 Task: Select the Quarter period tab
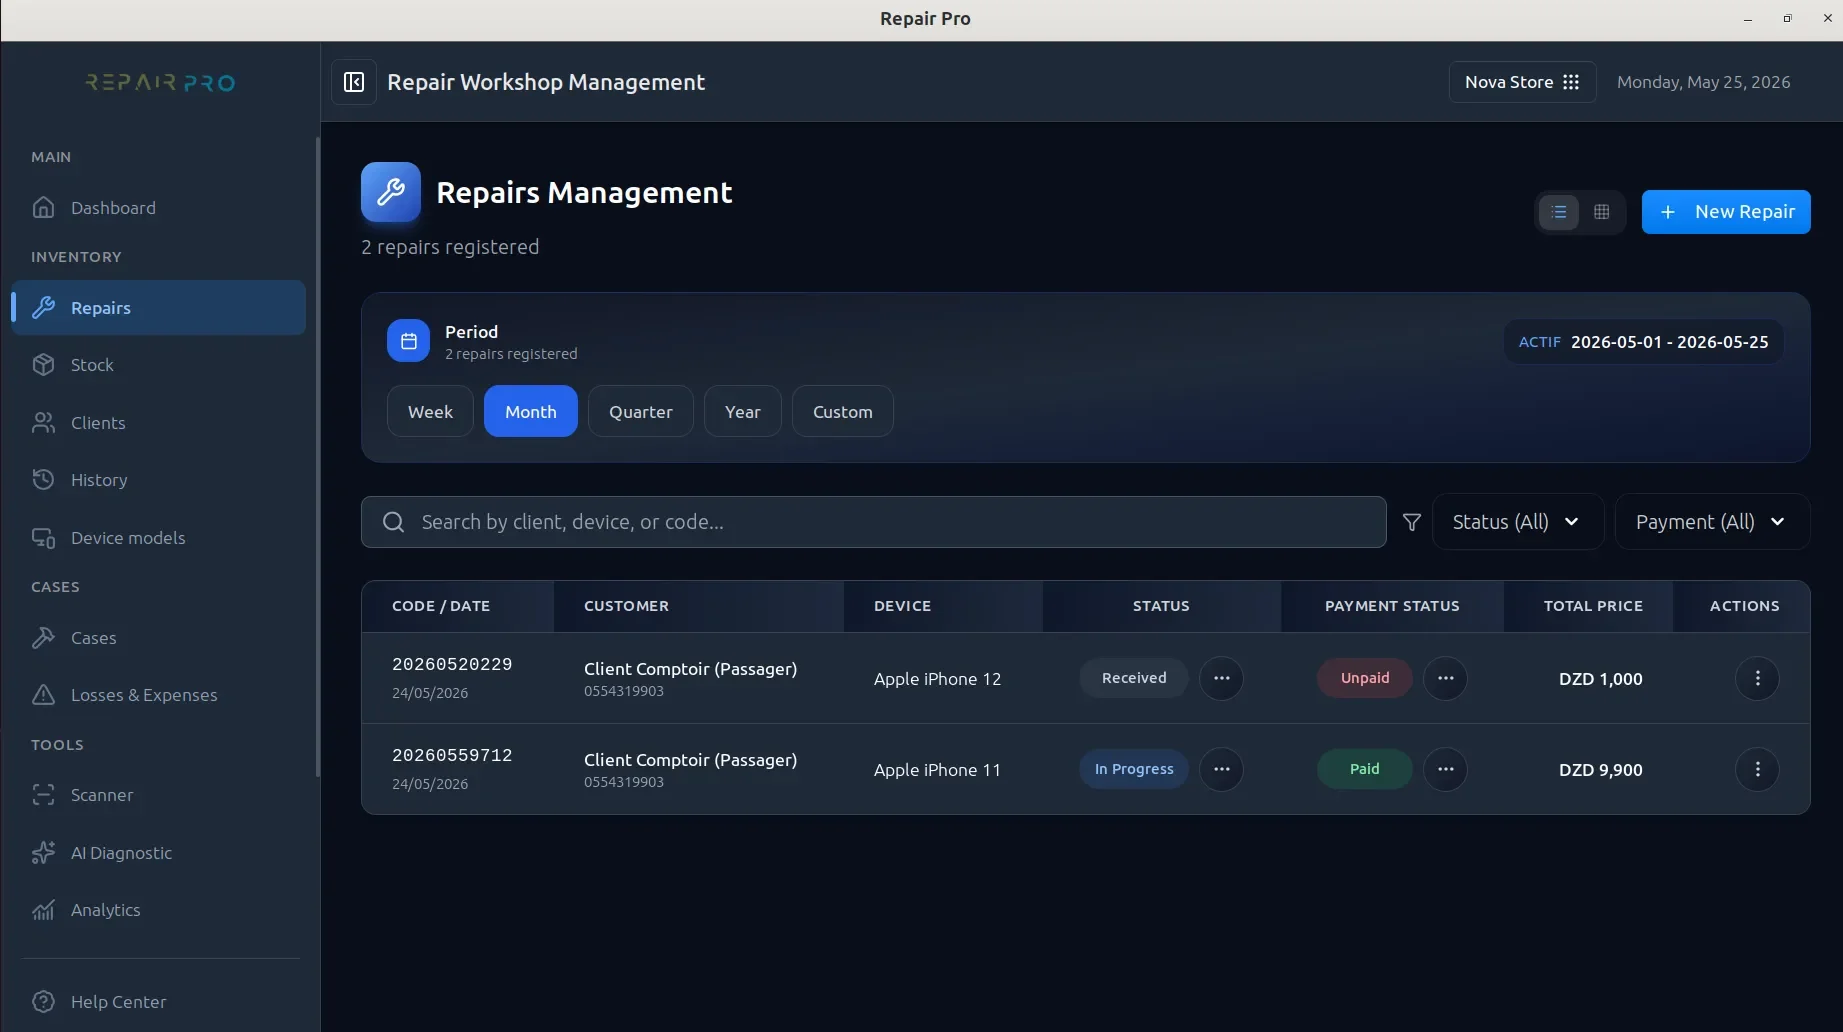point(641,412)
